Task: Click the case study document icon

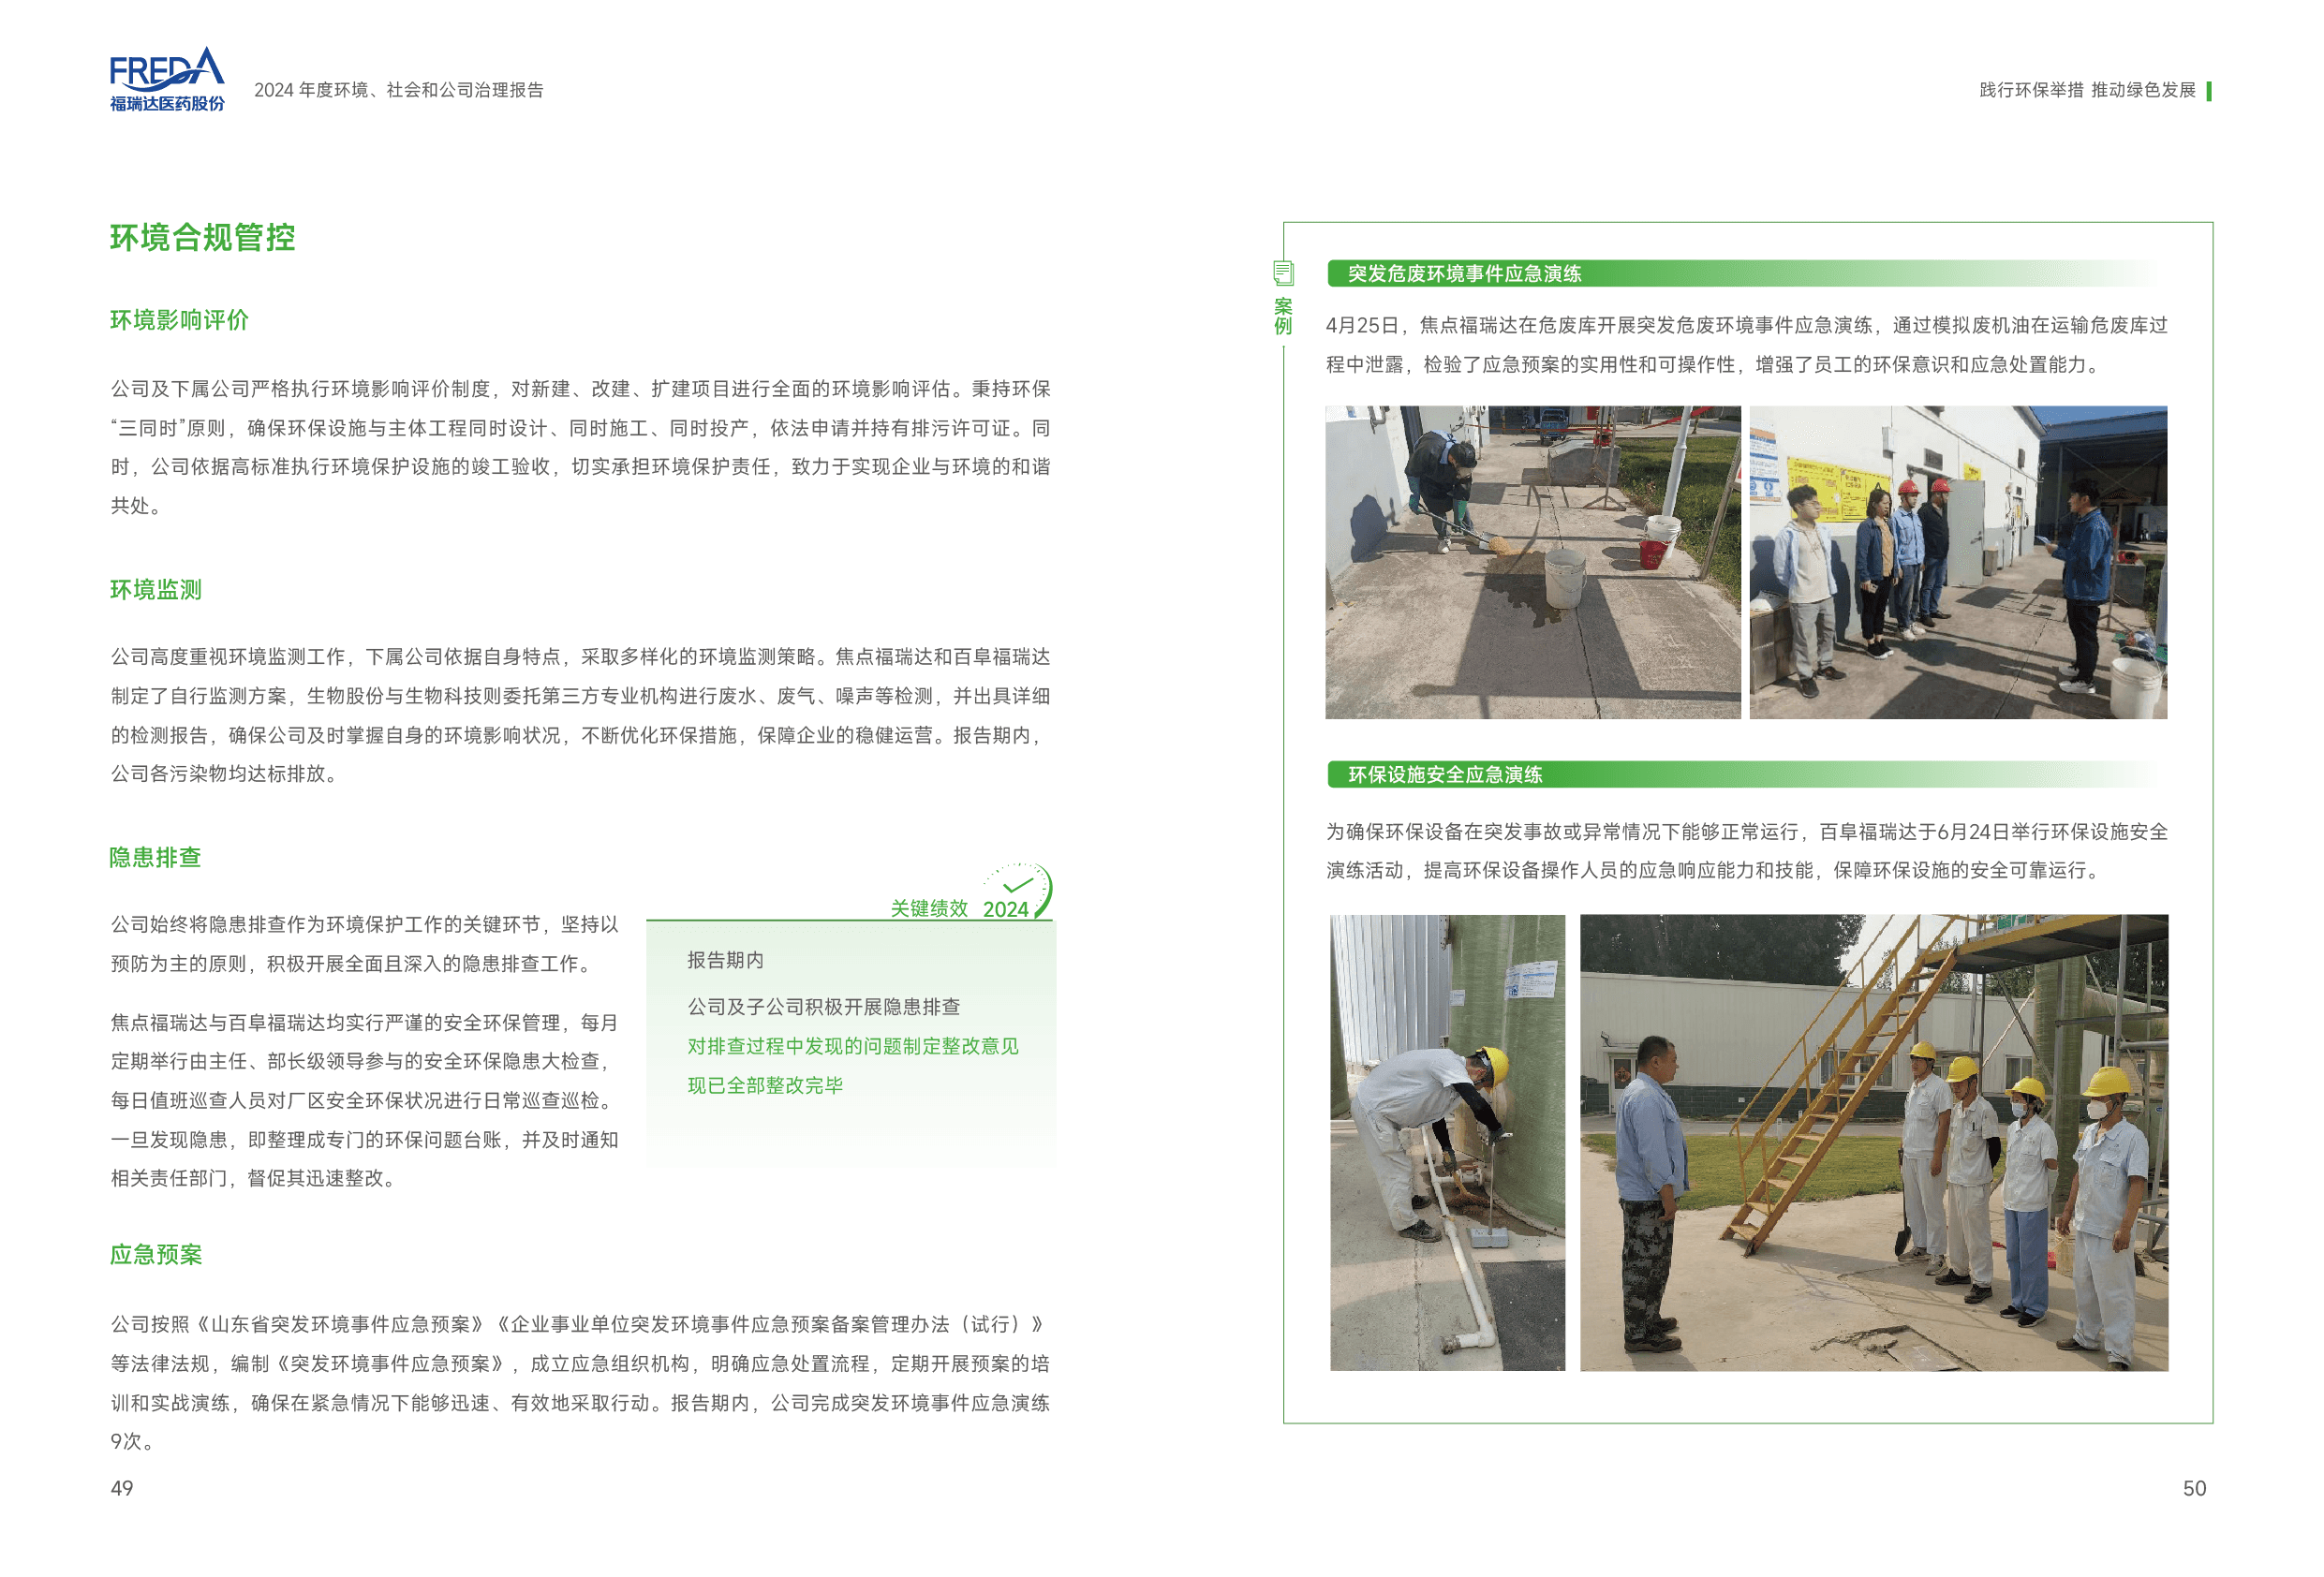Action: pyautogui.click(x=1283, y=273)
